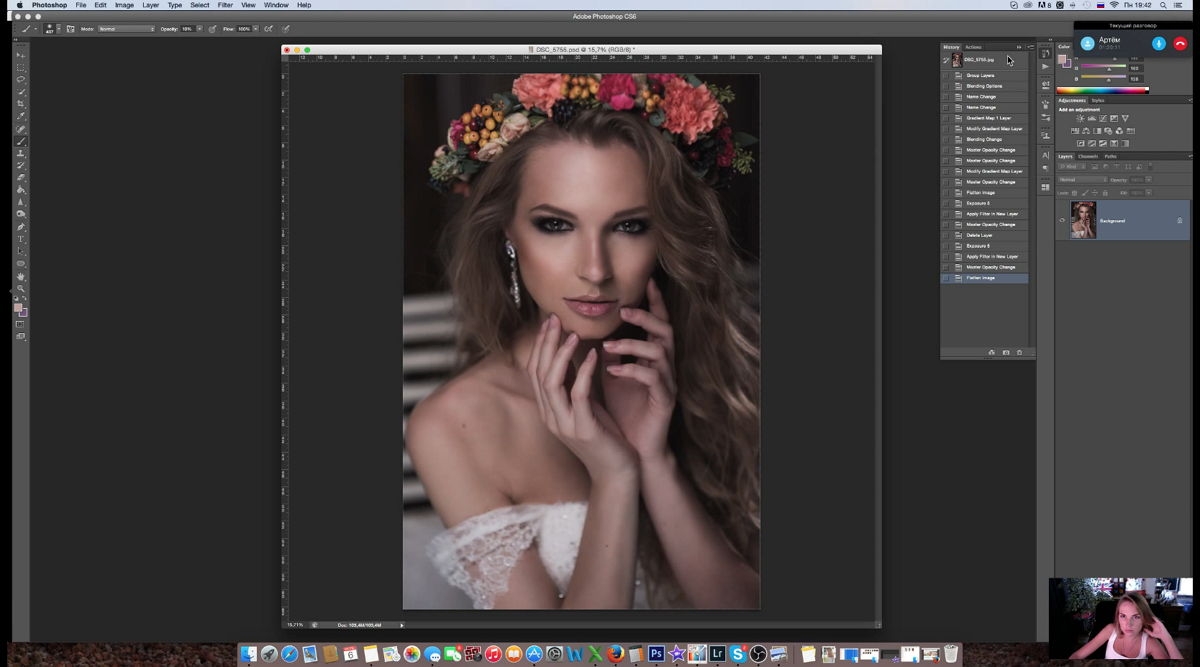The image size is (1200, 667).
Task: Open the layer blend mode dropdown
Action: pos(1082,180)
